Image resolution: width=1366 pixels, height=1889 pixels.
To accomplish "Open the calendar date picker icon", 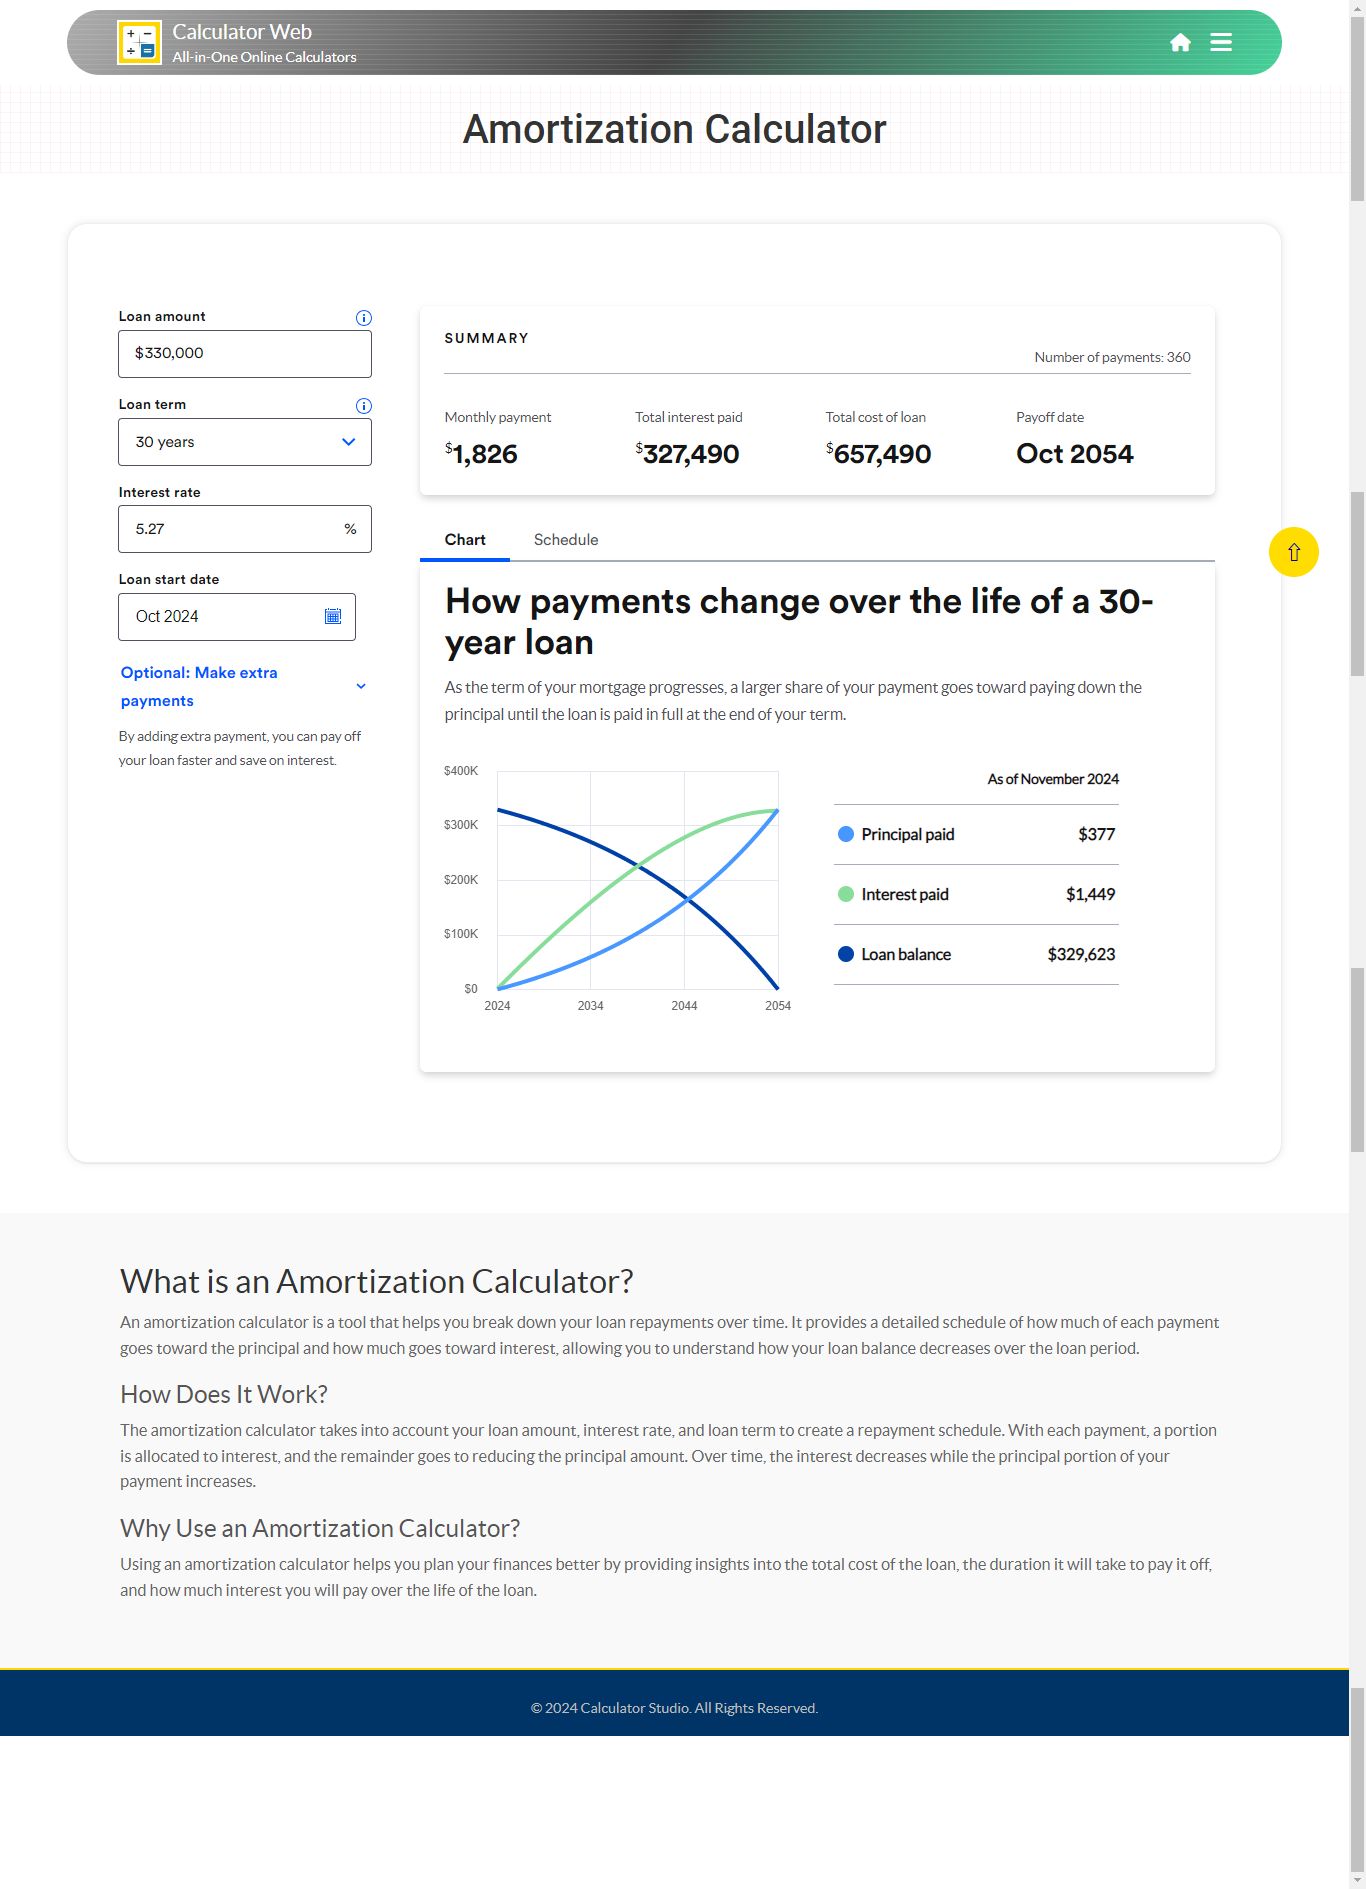I will click(x=333, y=616).
